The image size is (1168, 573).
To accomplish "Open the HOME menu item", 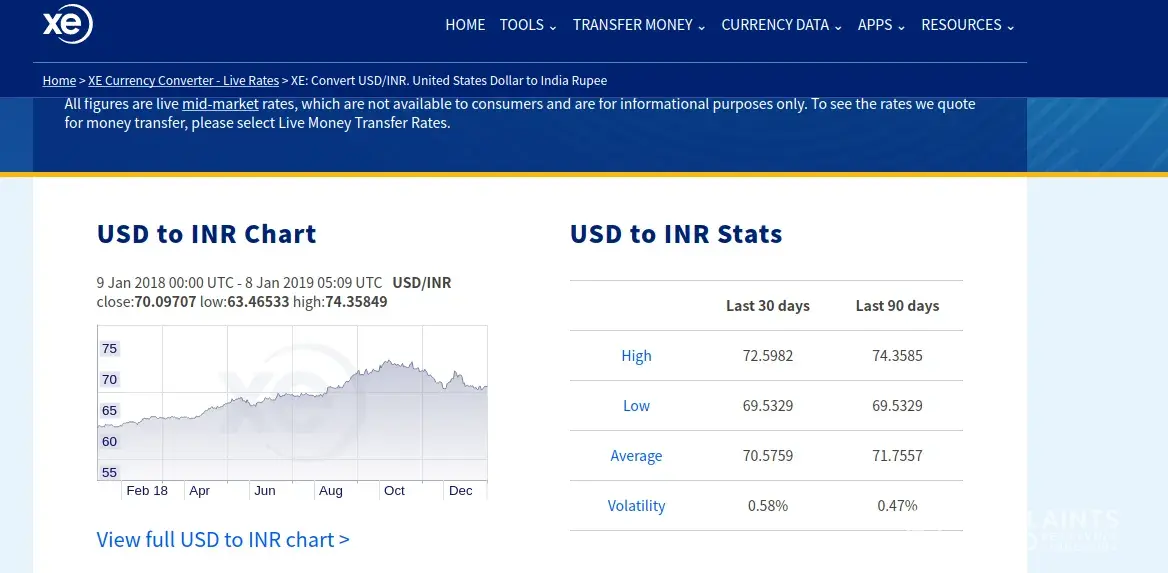I will (x=465, y=25).
